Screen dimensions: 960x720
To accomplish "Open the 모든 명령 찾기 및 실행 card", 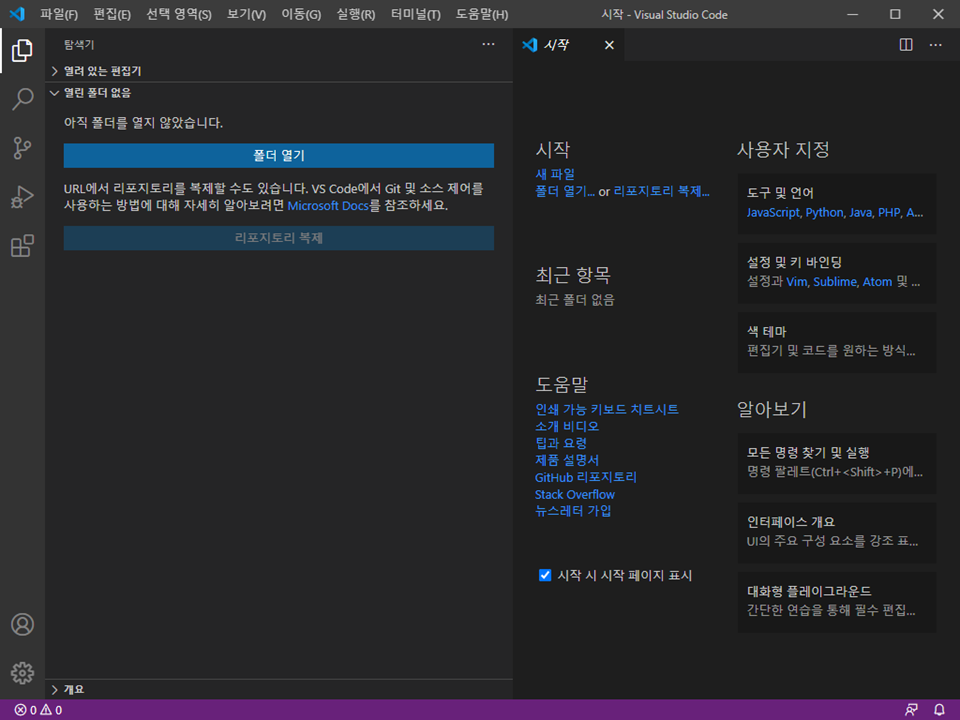I will tap(837, 463).
